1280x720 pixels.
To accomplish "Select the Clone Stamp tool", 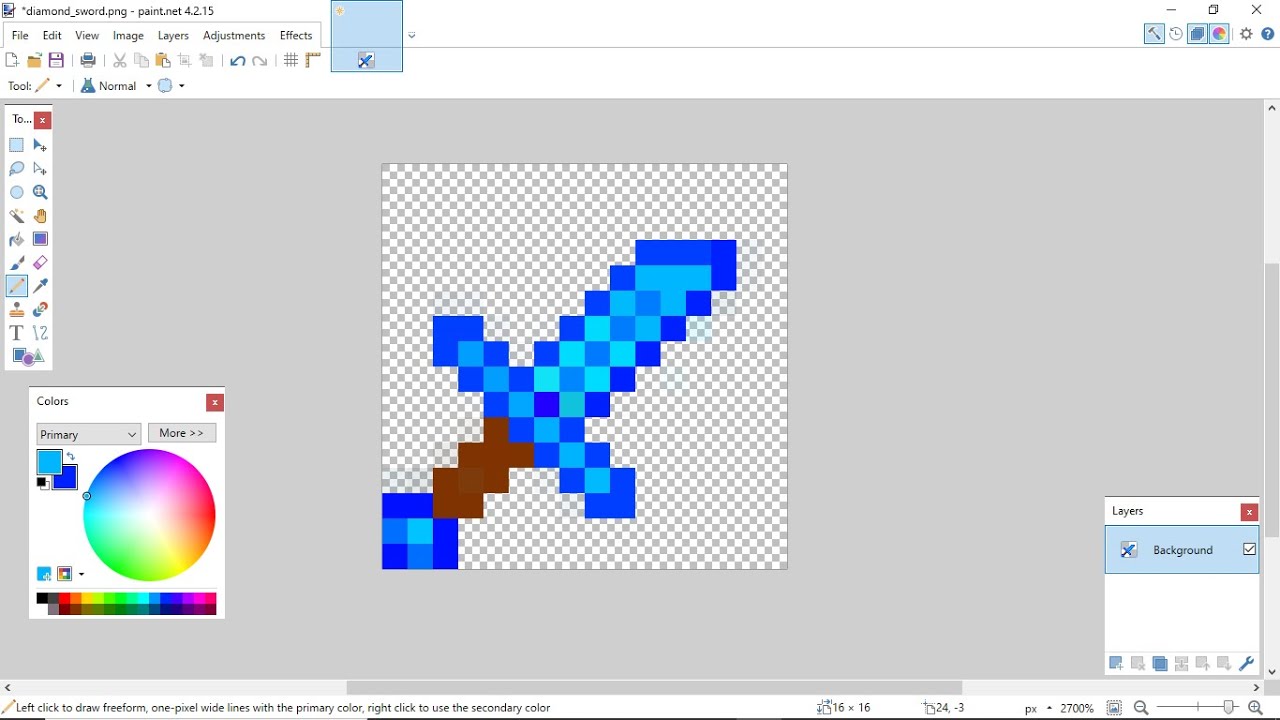I will tap(17, 310).
